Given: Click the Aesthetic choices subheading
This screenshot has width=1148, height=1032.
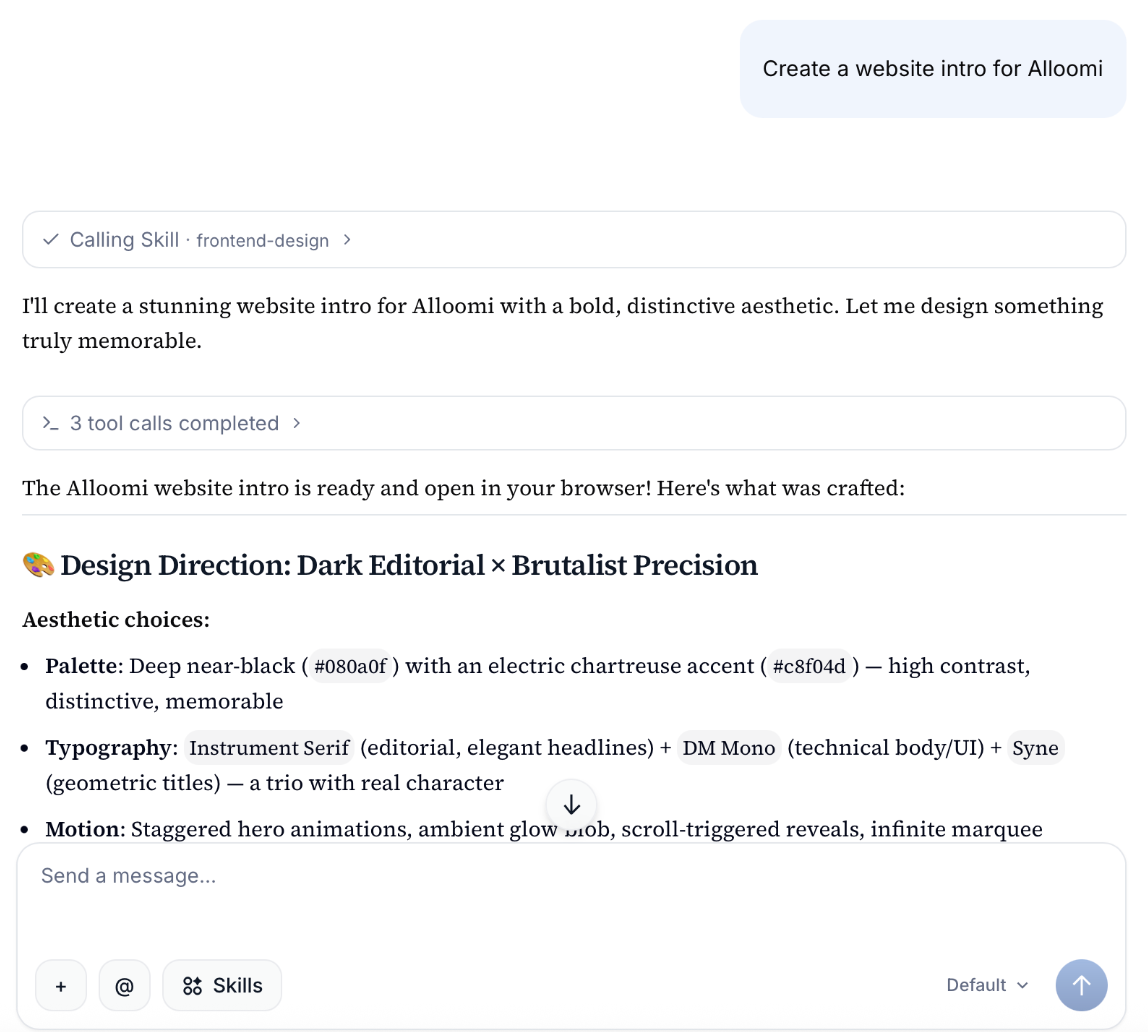Looking at the screenshot, I should [x=116, y=620].
